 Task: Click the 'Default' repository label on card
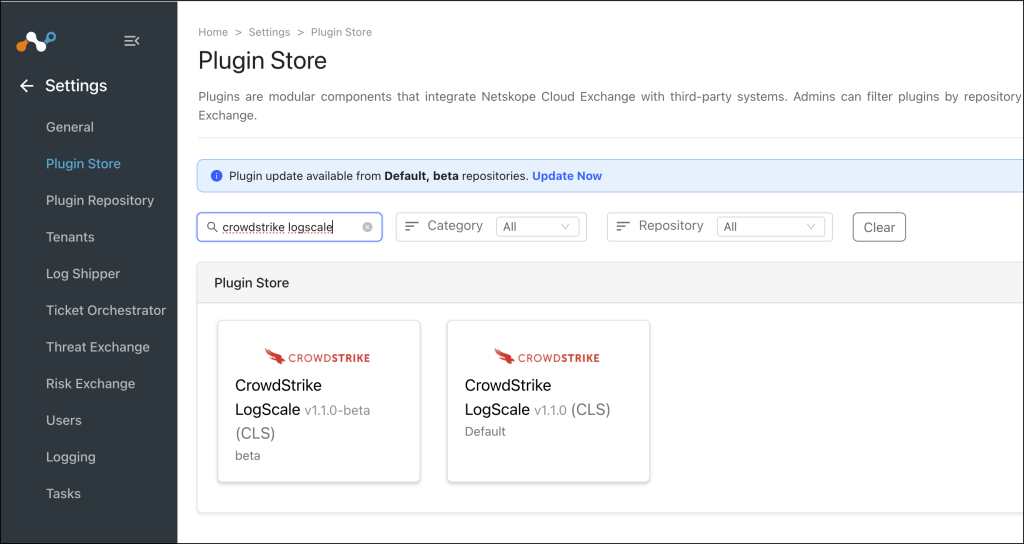(x=485, y=432)
